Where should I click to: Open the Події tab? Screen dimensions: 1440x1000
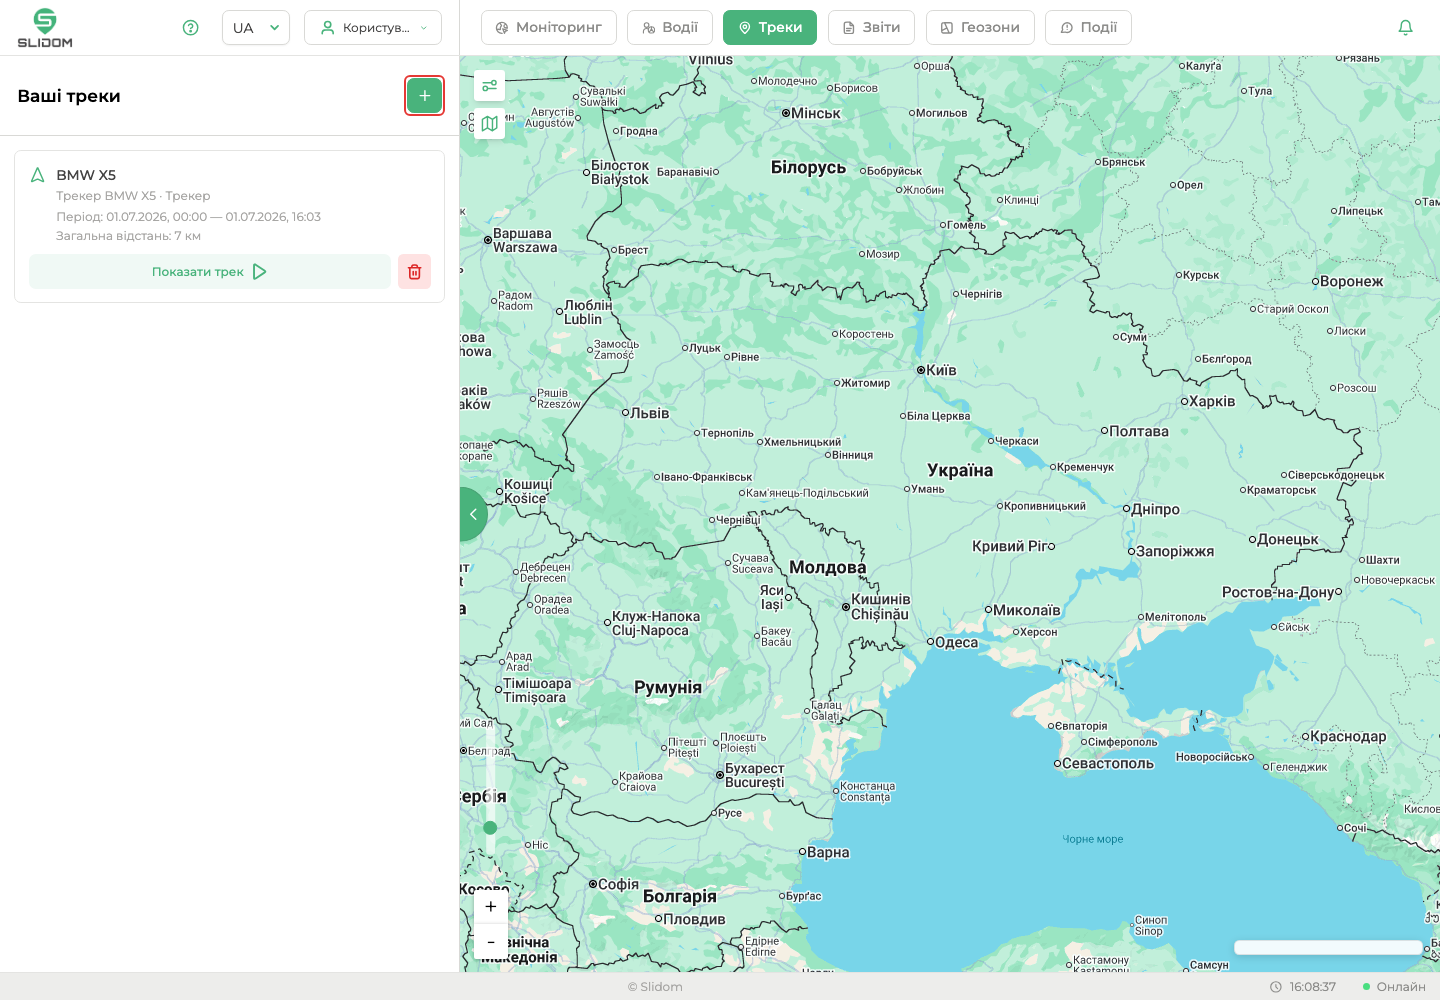1088,28
